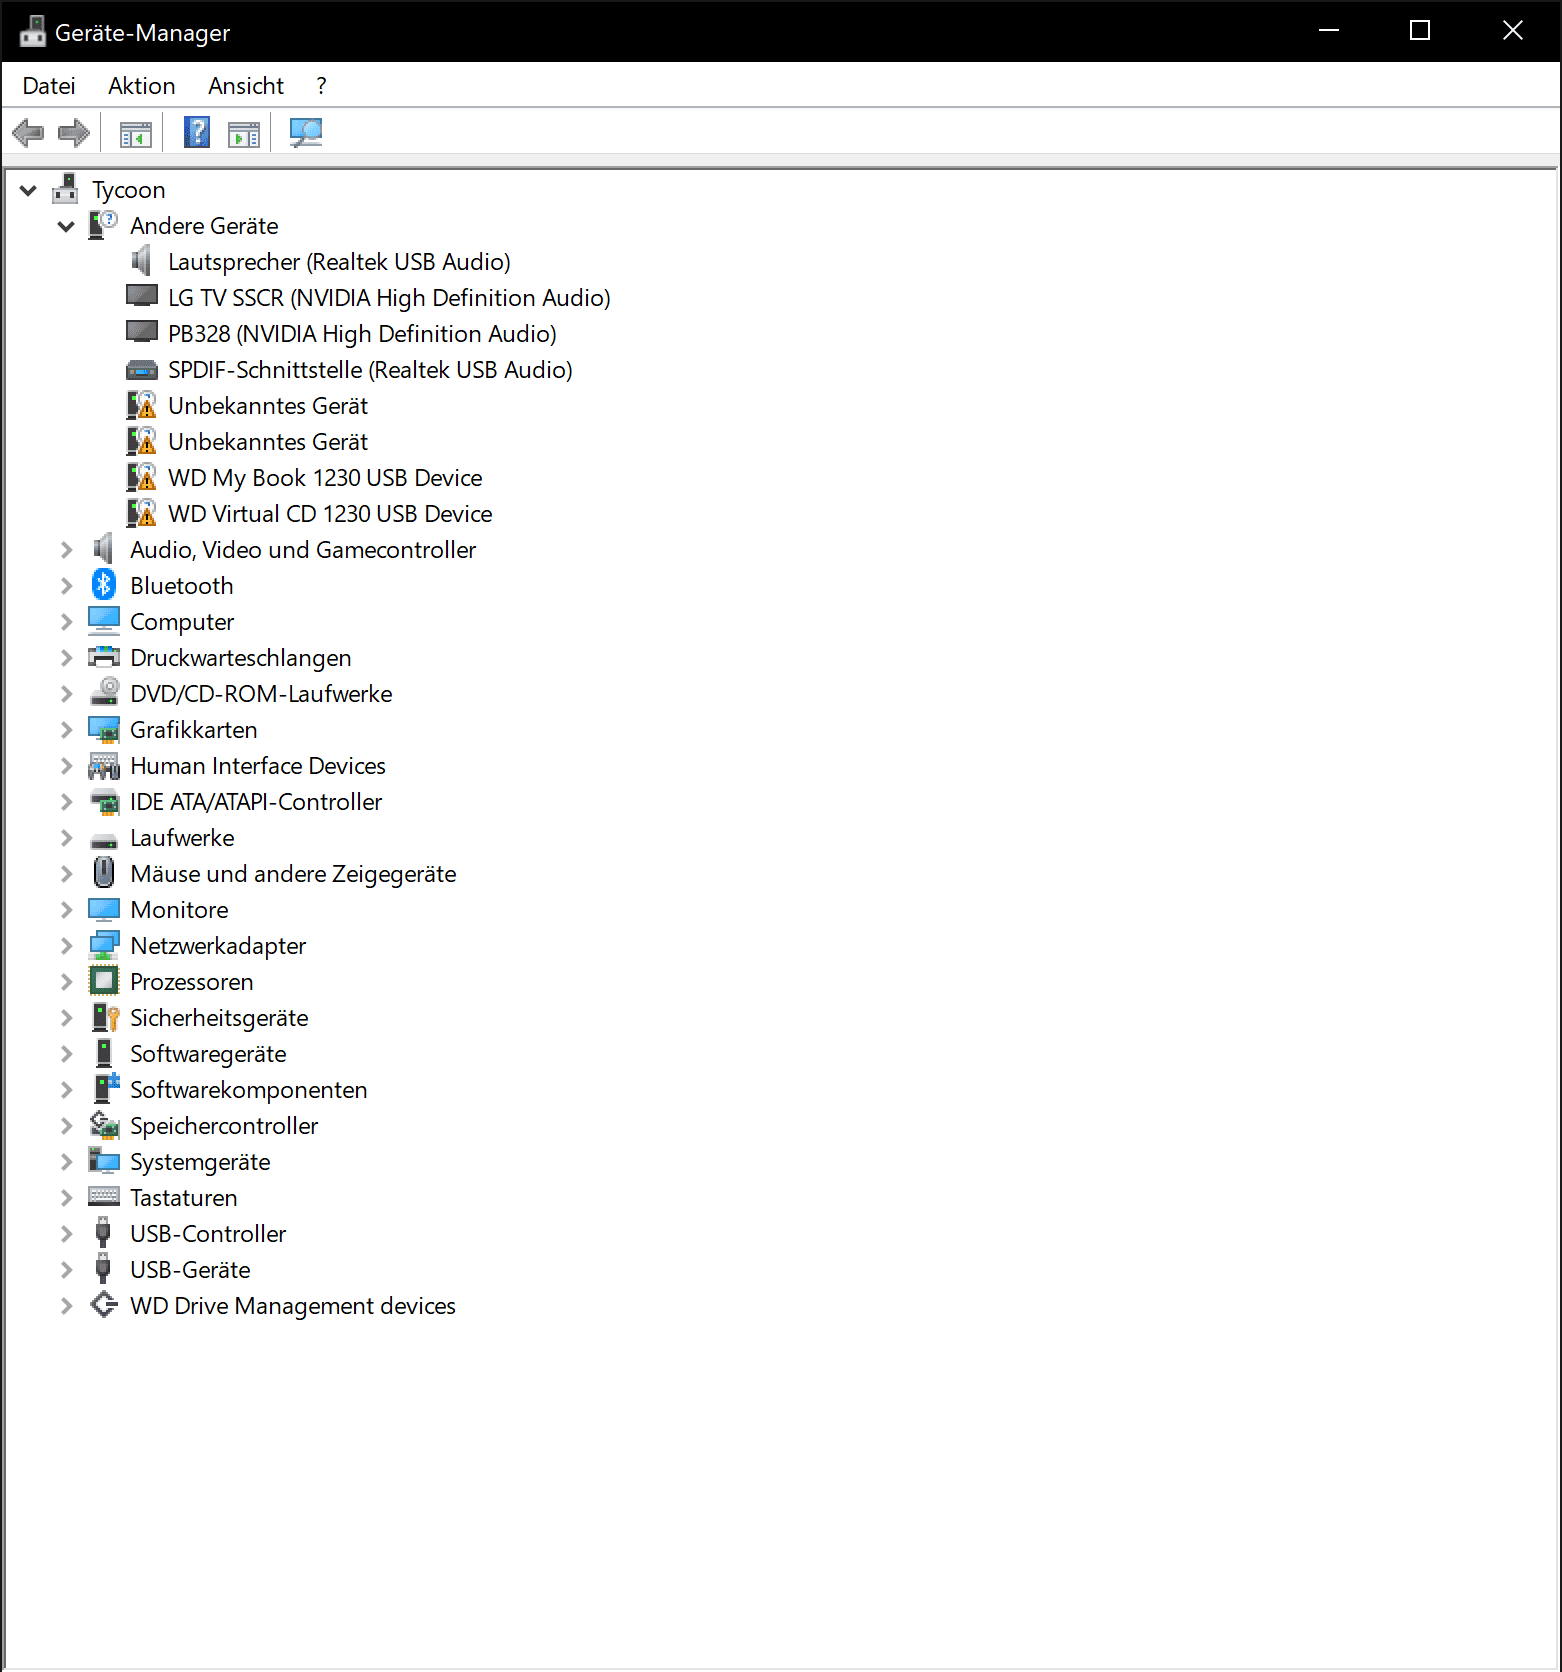This screenshot has width=1562, height=1672.
Task: Expand the Laufwerke category
Action: click(66, 838)
